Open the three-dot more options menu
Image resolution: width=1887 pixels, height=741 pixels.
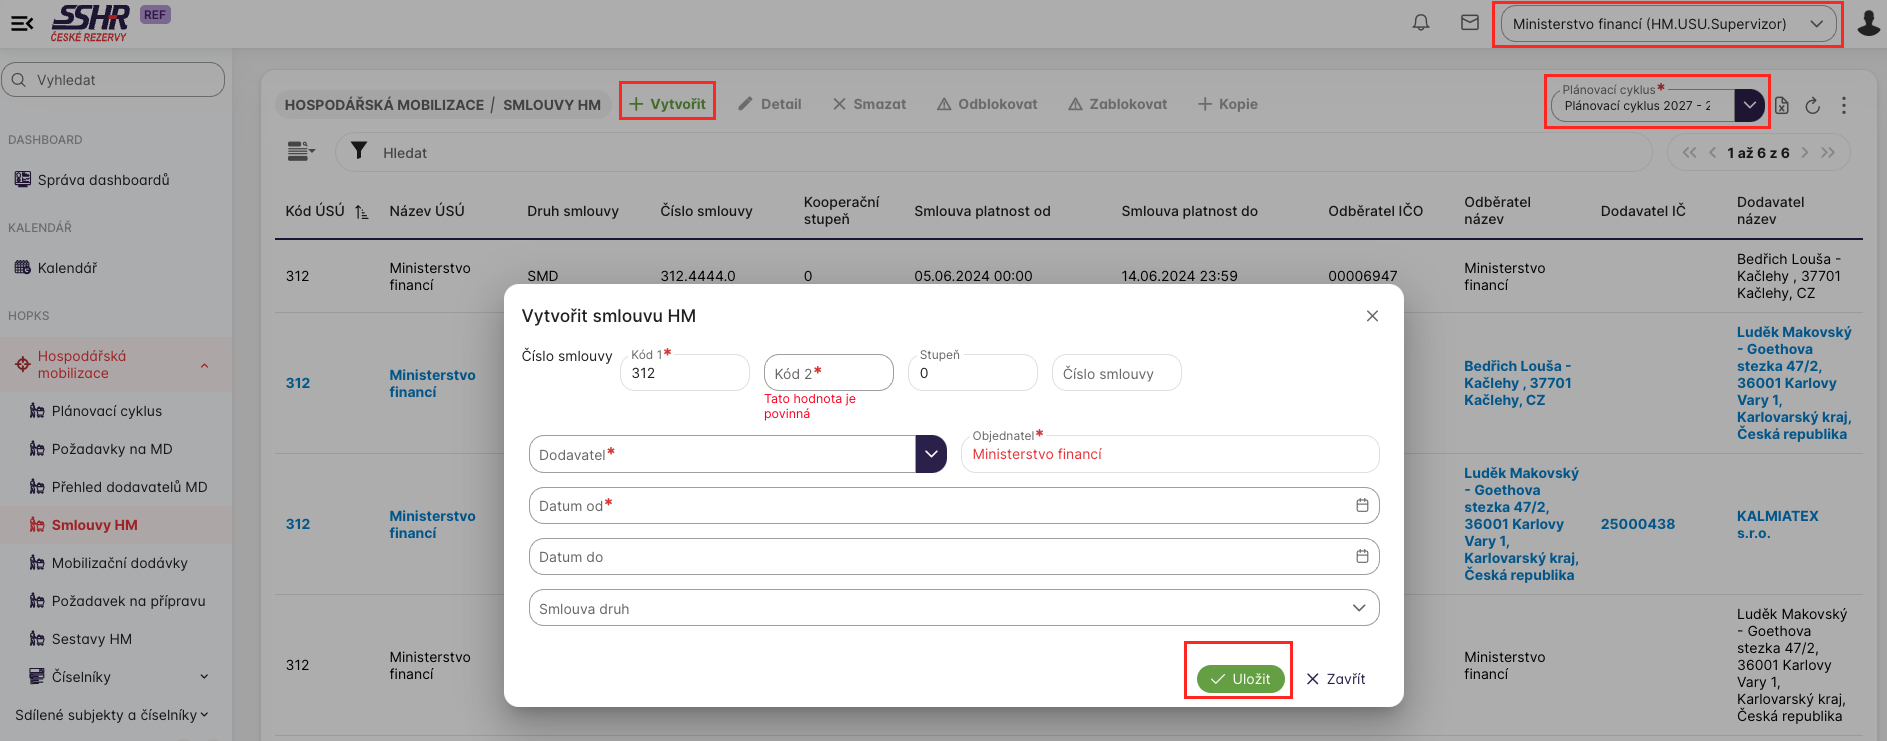[1844, 105]
